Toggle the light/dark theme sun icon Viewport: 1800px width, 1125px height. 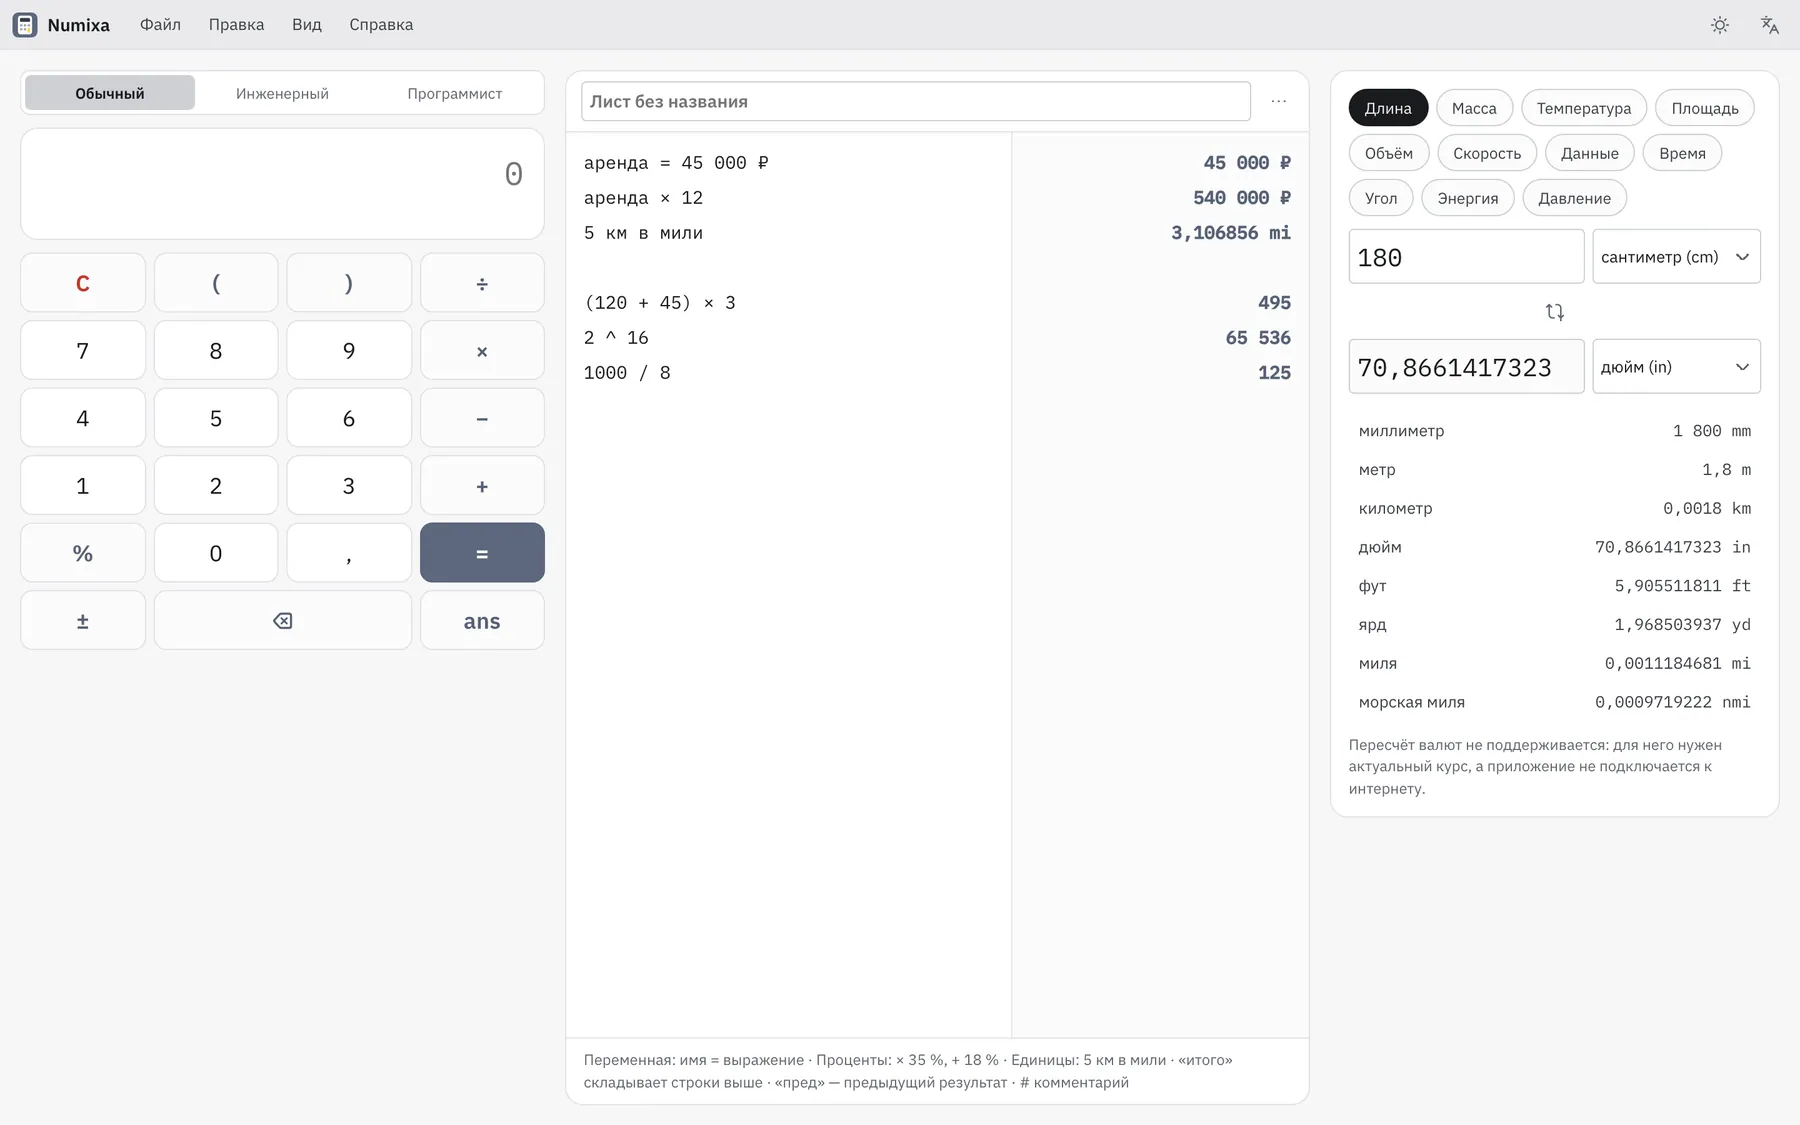pos(1720,25)
